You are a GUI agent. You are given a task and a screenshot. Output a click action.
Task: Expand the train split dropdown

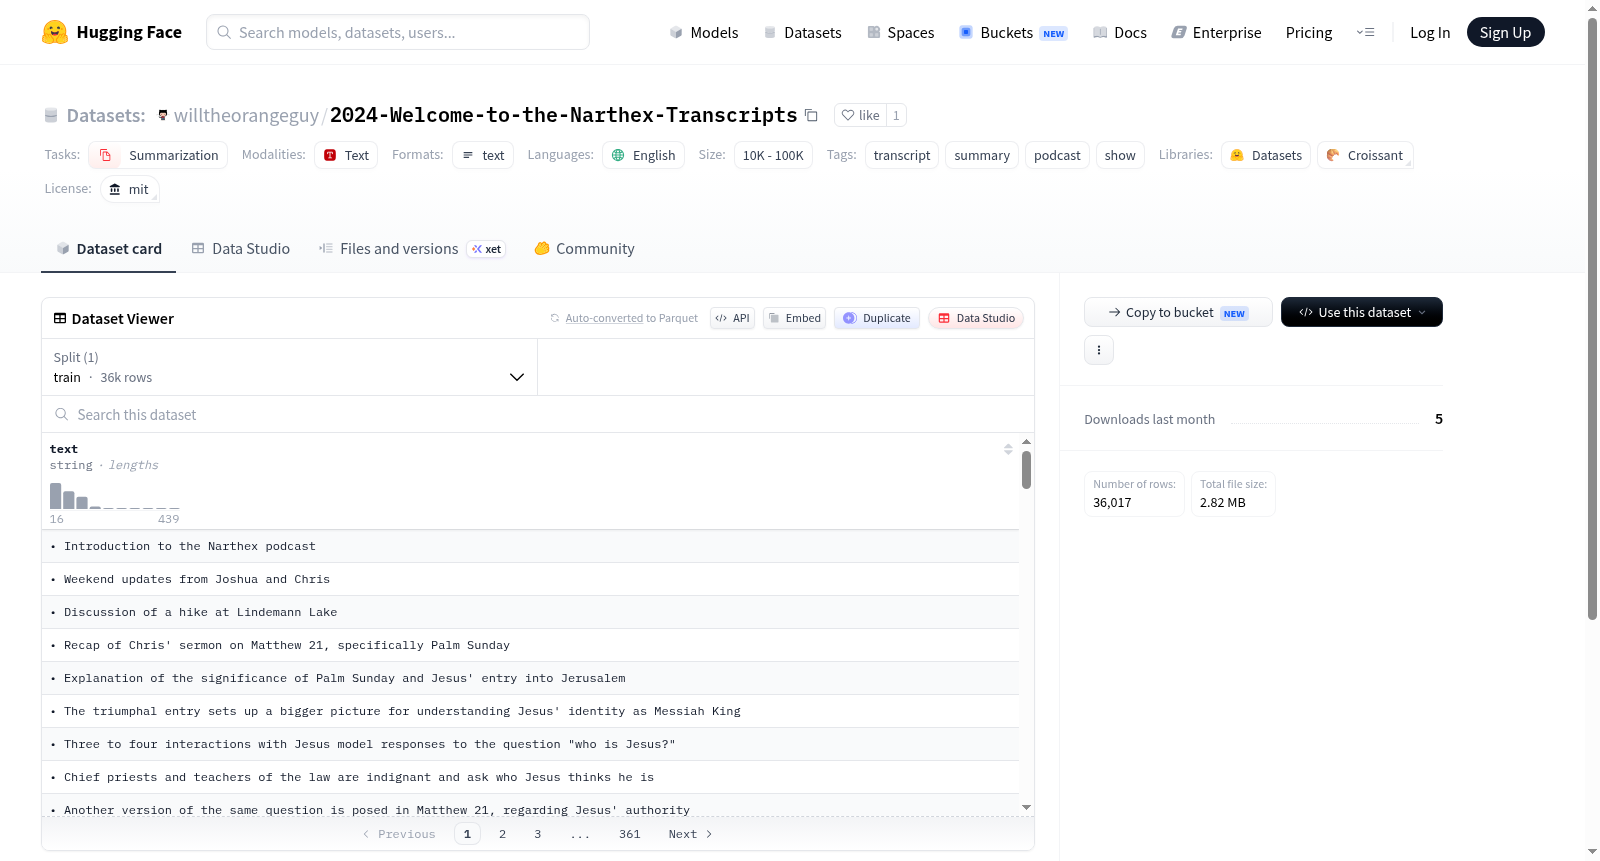[x=289, y=367]
